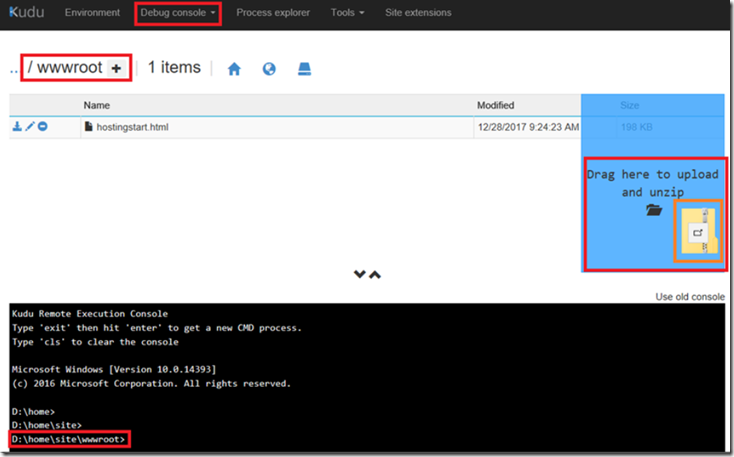The image size is (734, 457).
Task: Expand the Tools dropdown menu
Action: pos(347,13)
